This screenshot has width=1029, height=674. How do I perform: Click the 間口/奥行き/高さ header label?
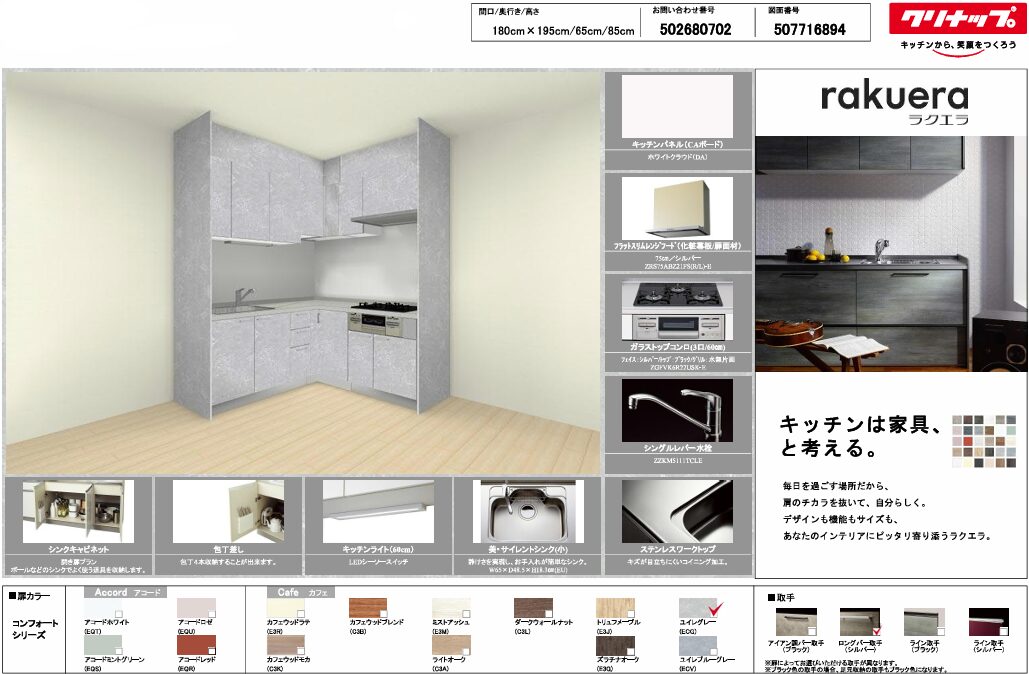tap(509, 12)
